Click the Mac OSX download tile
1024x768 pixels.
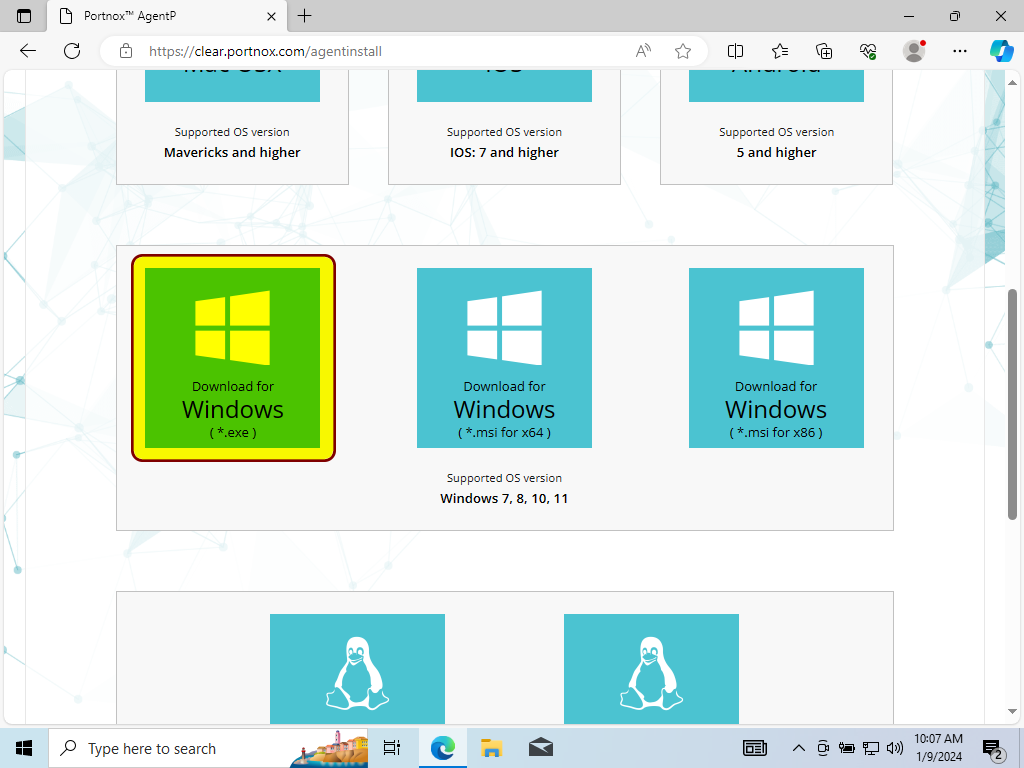(232, 86)
